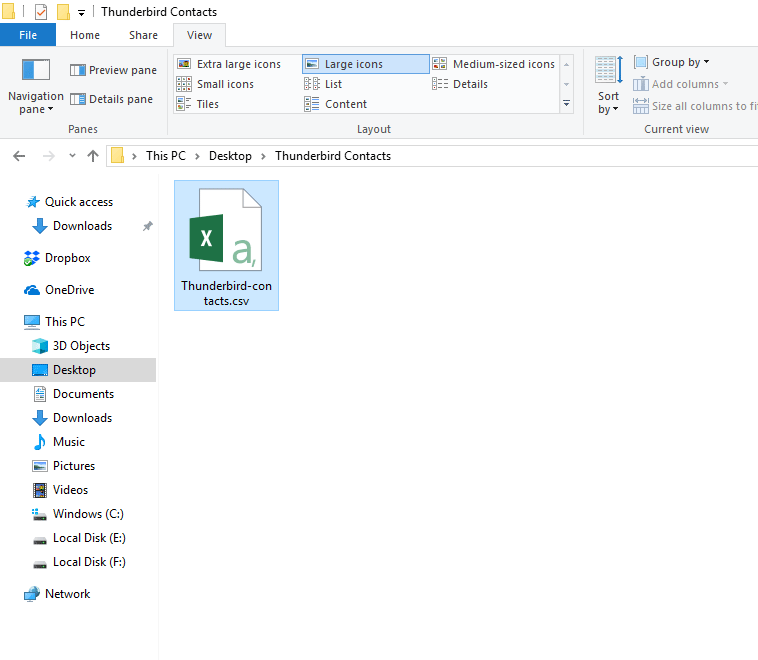Click the disabled Add columns option
This screenshot has height=660, width=758.
681,84
